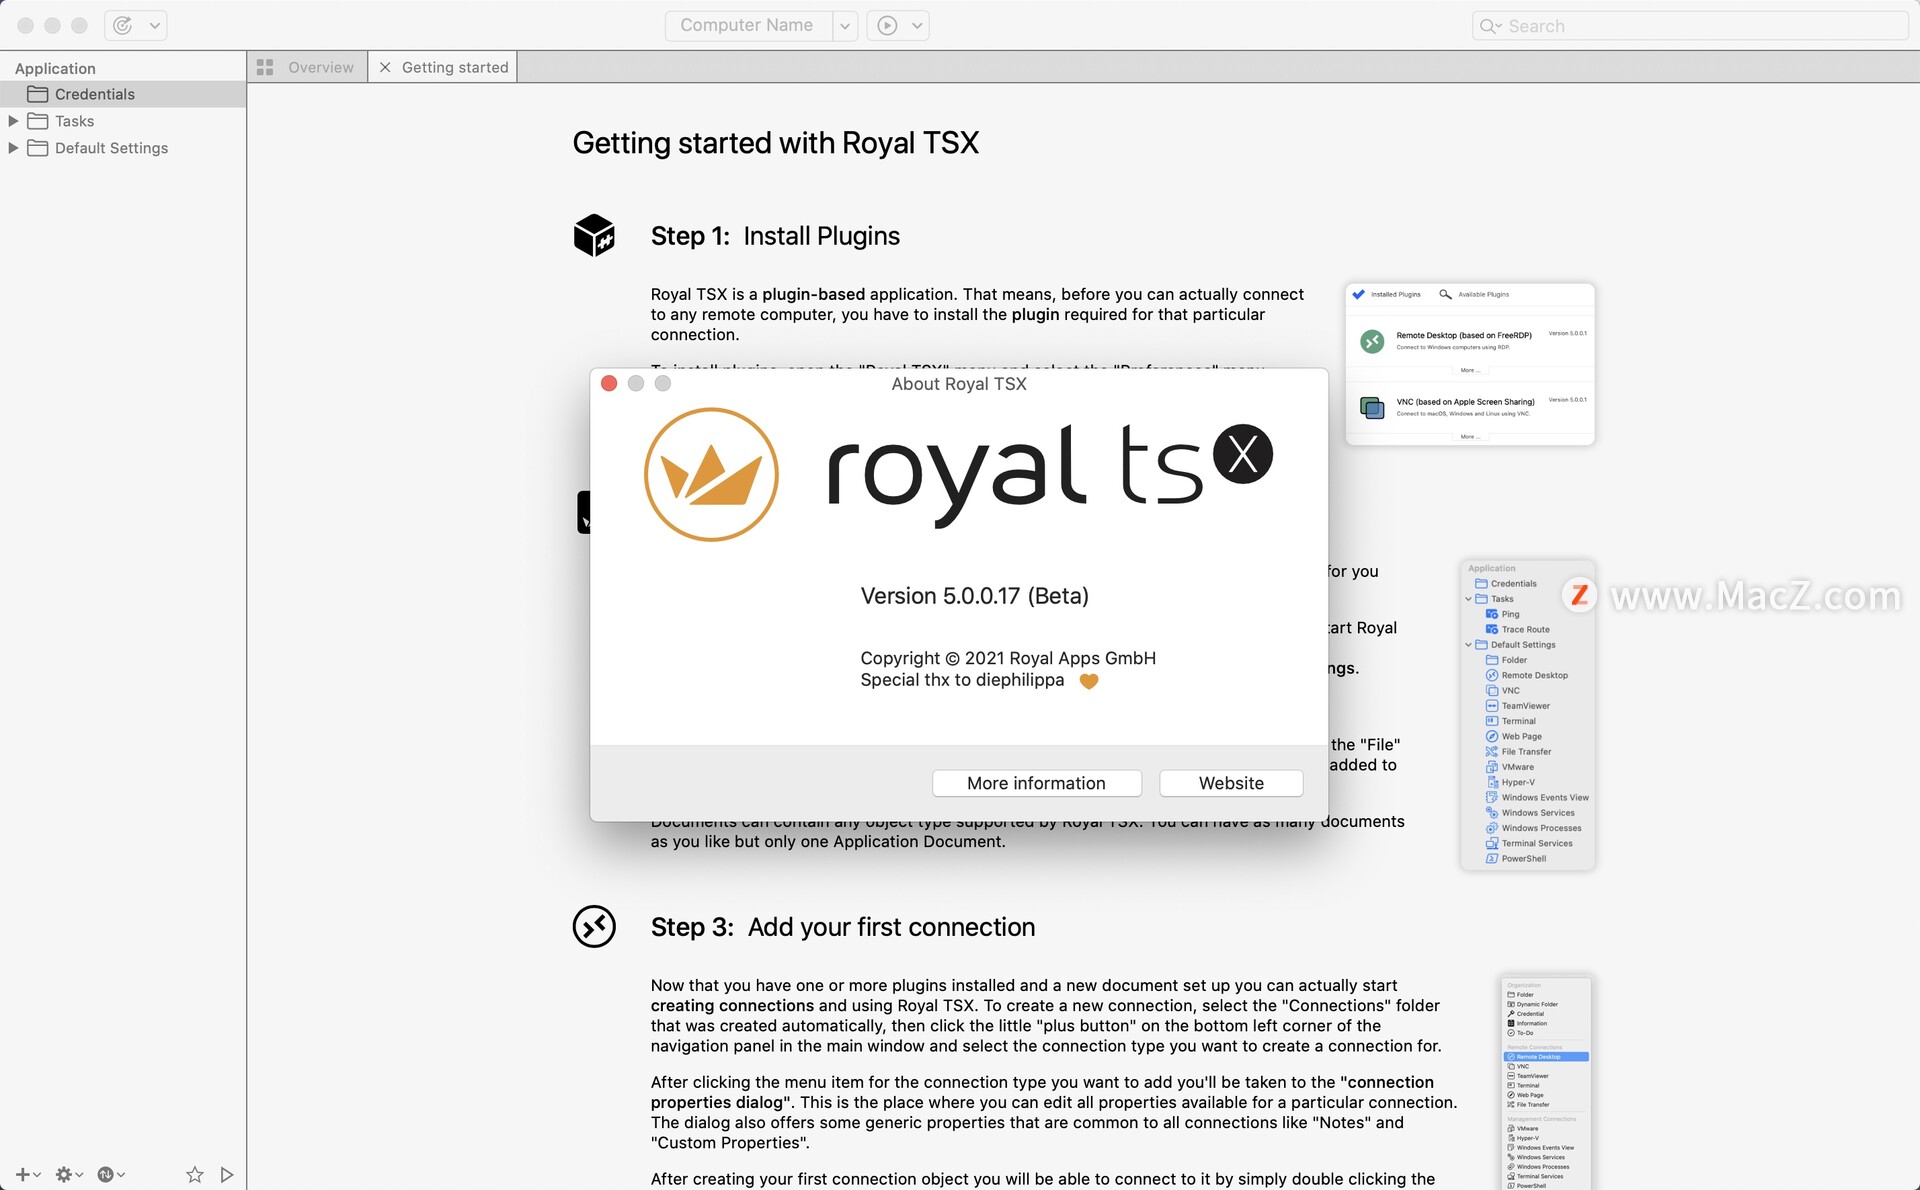Viewport: 1920px width, 1190px height.
Task: Open the chevron beside the up-down arrows icon
Action: [121, 1175]
